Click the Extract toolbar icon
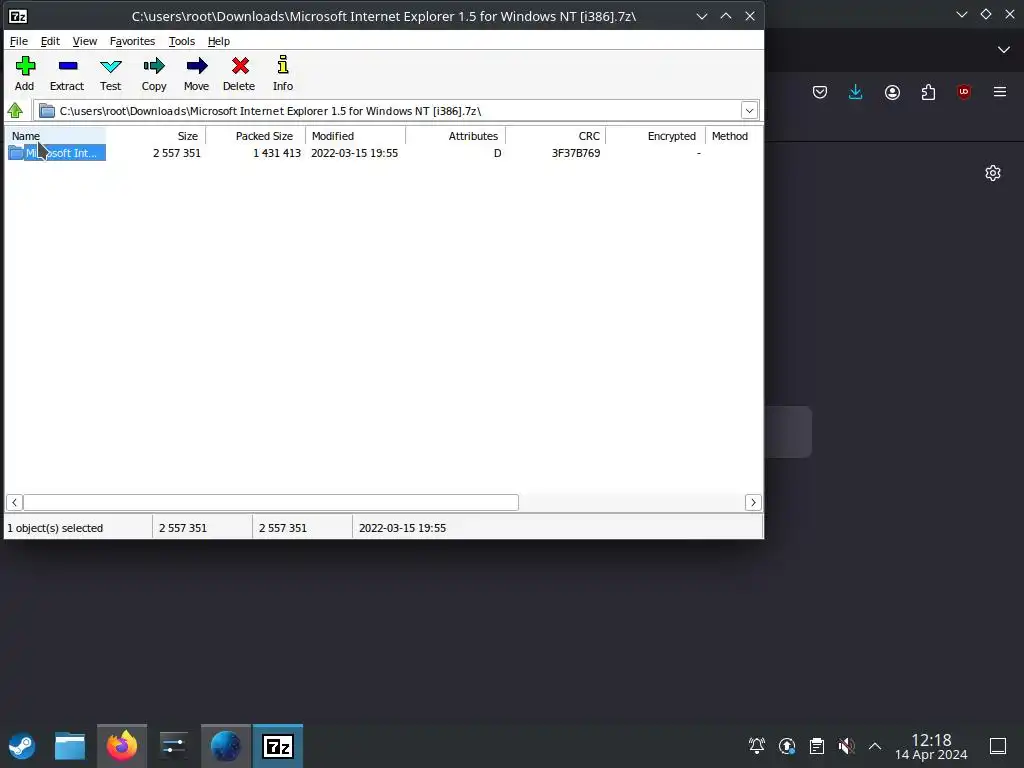The width and height of the screenshot is (1024, 768). click(67, 66)
